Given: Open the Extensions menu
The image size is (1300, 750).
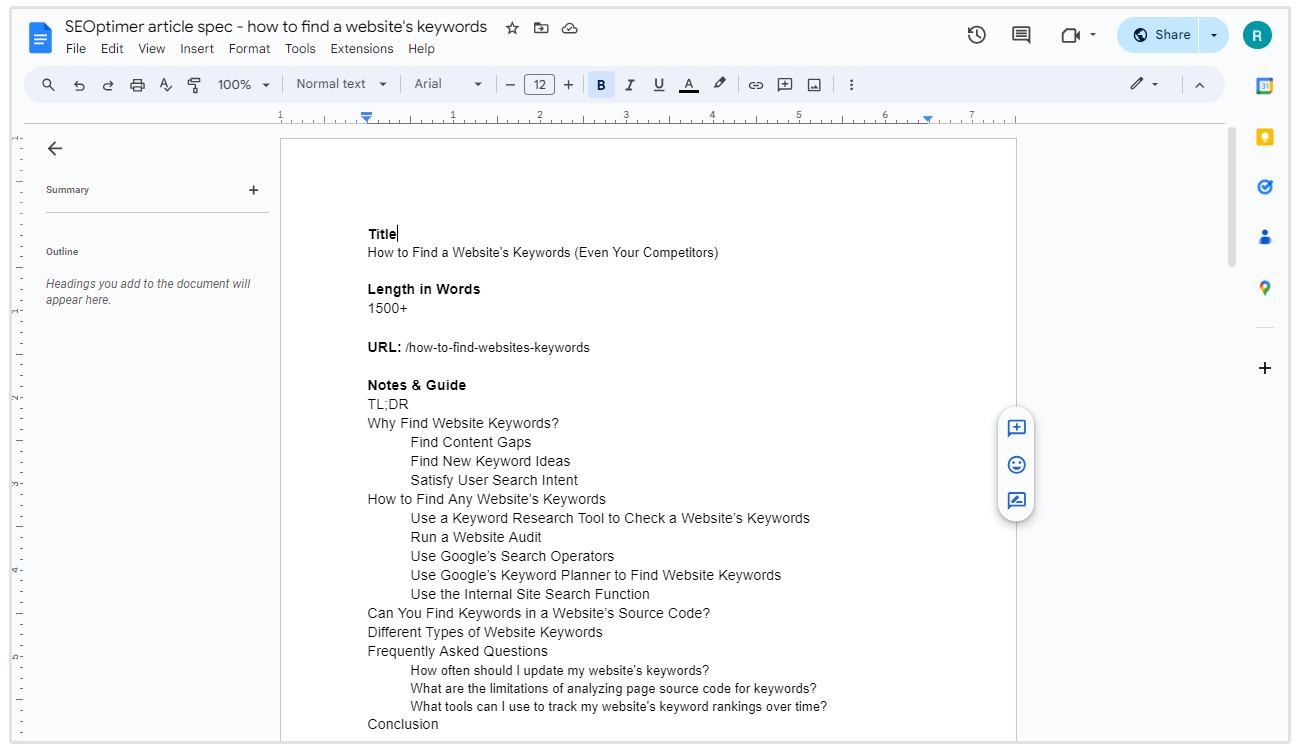Looking at the screenshot, I should [361, 48].
